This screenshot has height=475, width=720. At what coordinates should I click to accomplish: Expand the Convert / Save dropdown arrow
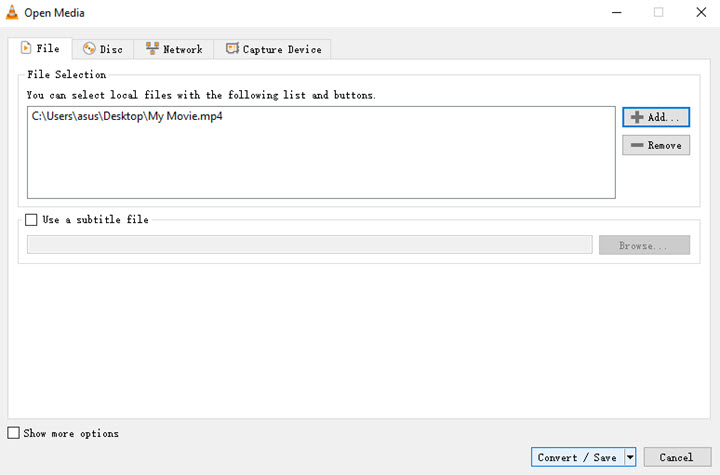pos(630,457)
